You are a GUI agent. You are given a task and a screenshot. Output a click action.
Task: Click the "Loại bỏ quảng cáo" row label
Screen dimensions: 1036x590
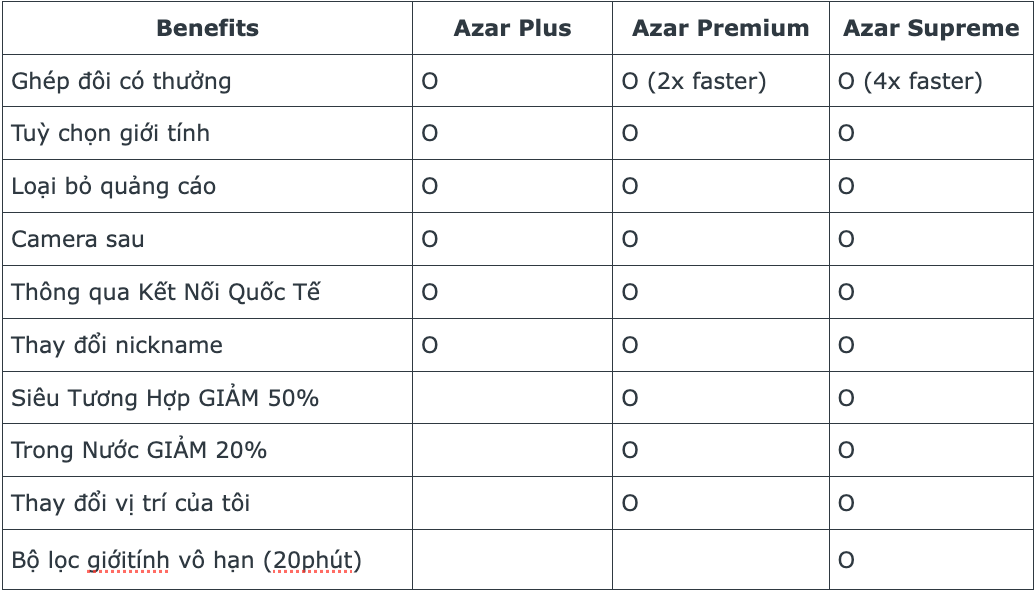(113, 186)
